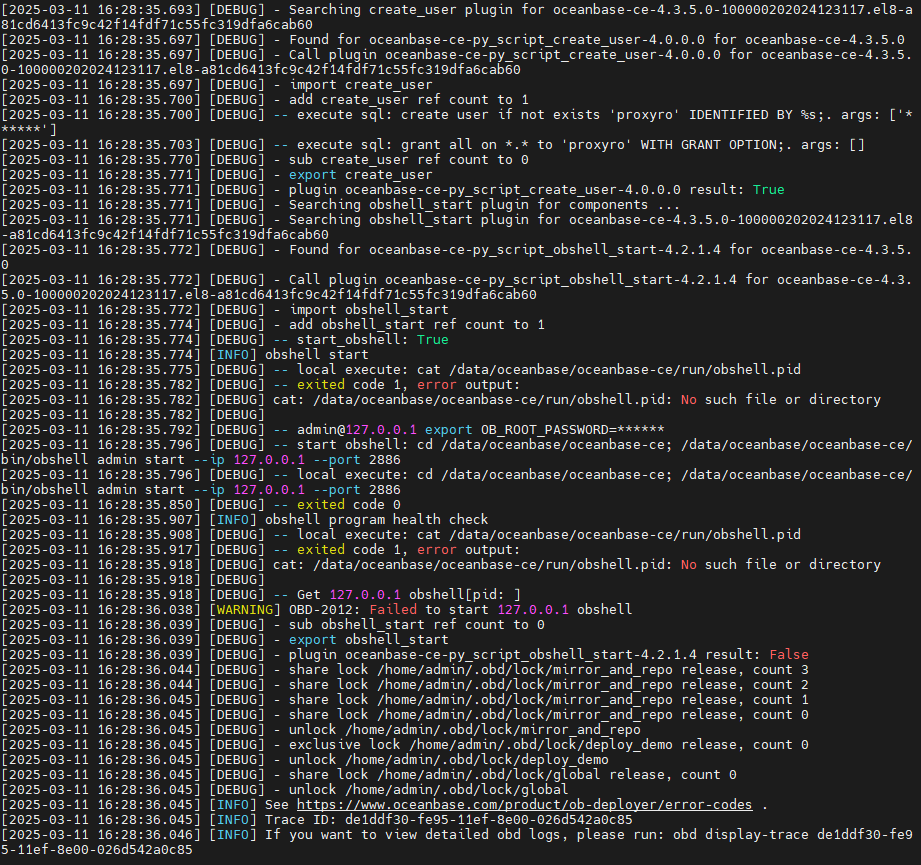The height and width of the screenshot is (865, 921).
Task: Select mirror_and_repo release 'count 2' line
Action: pyautogui.click(x=405, y=685)
